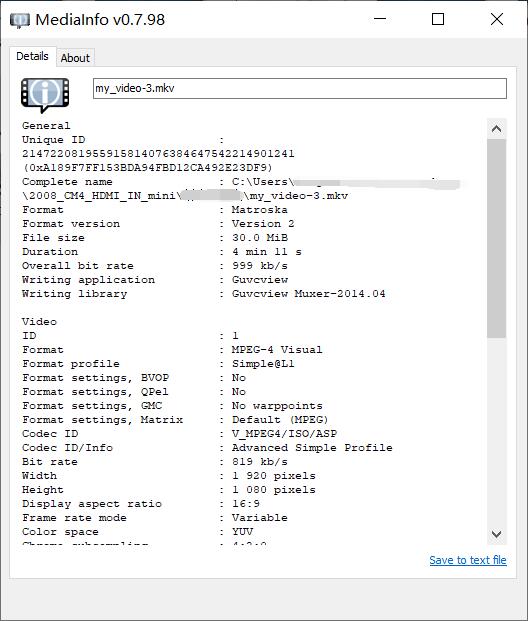Click the my_video-3.mkv filename field
Viewport: 528px width, 621px height.
[300, 88]
